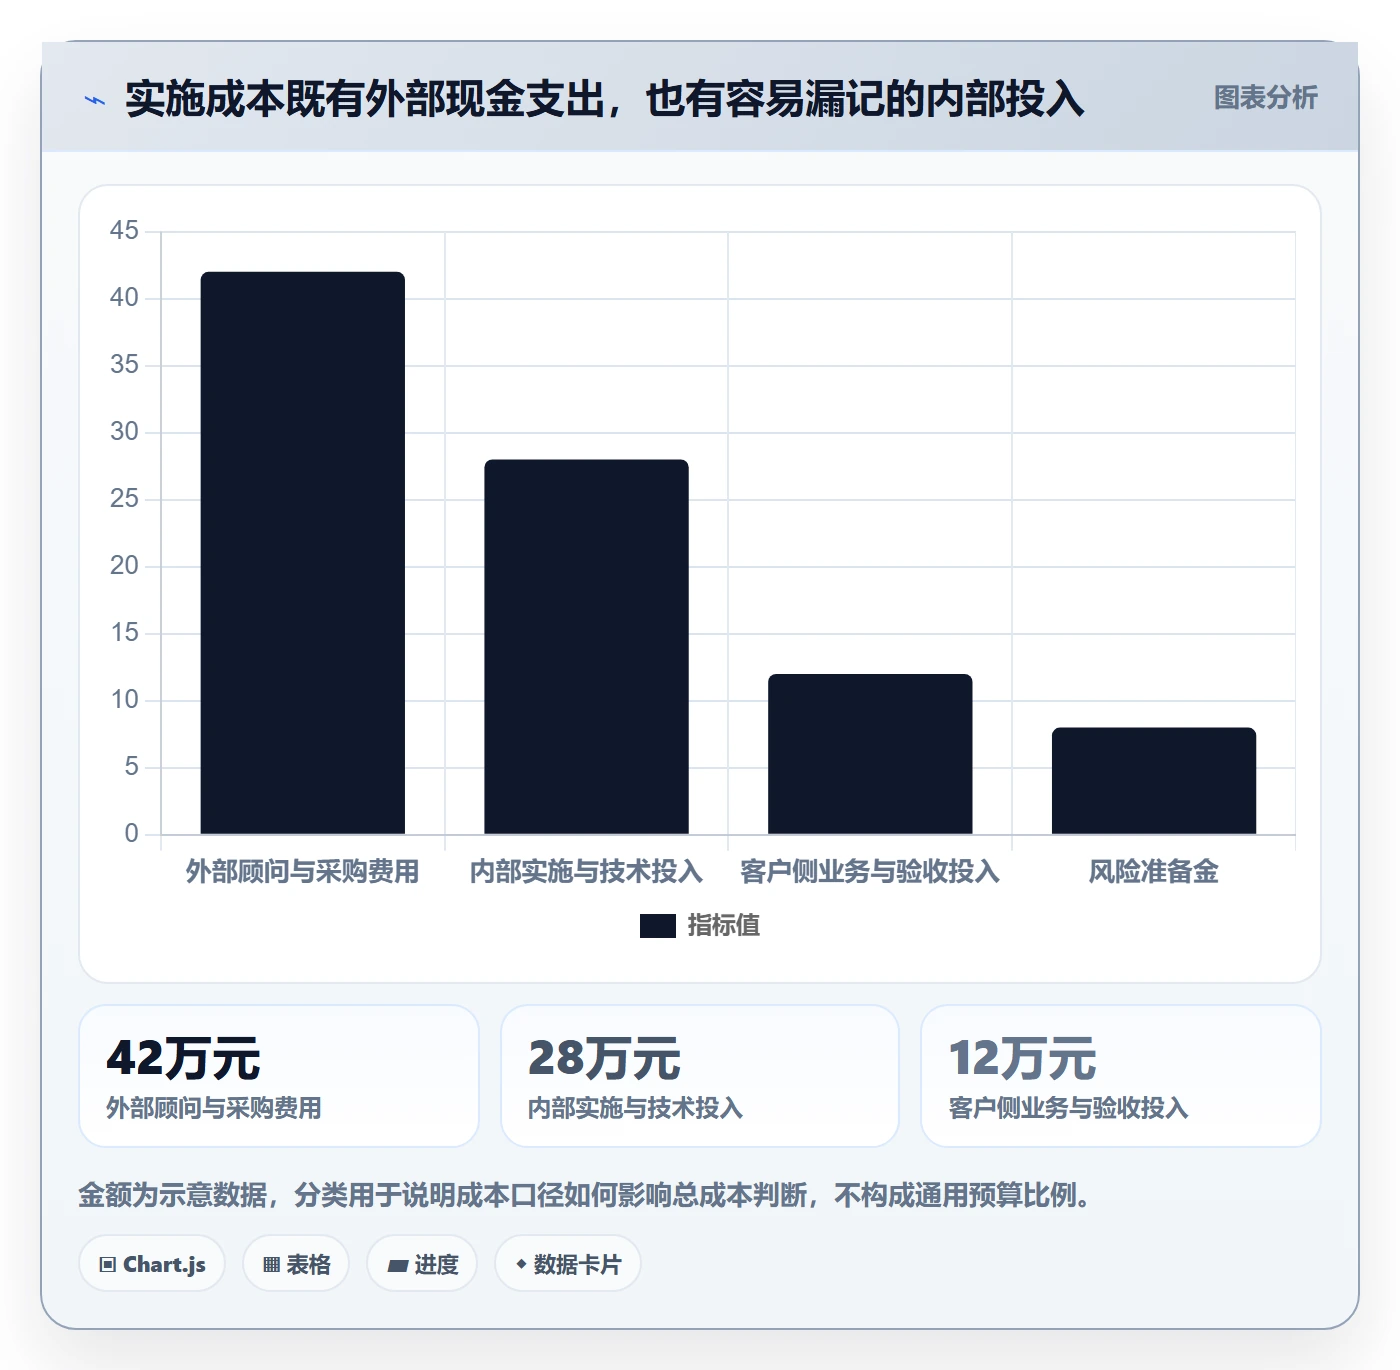Click card caption 内部实施与技术投入 under 28万元
Screen dimensions: 1400x1370
(x=635, y=1108)
